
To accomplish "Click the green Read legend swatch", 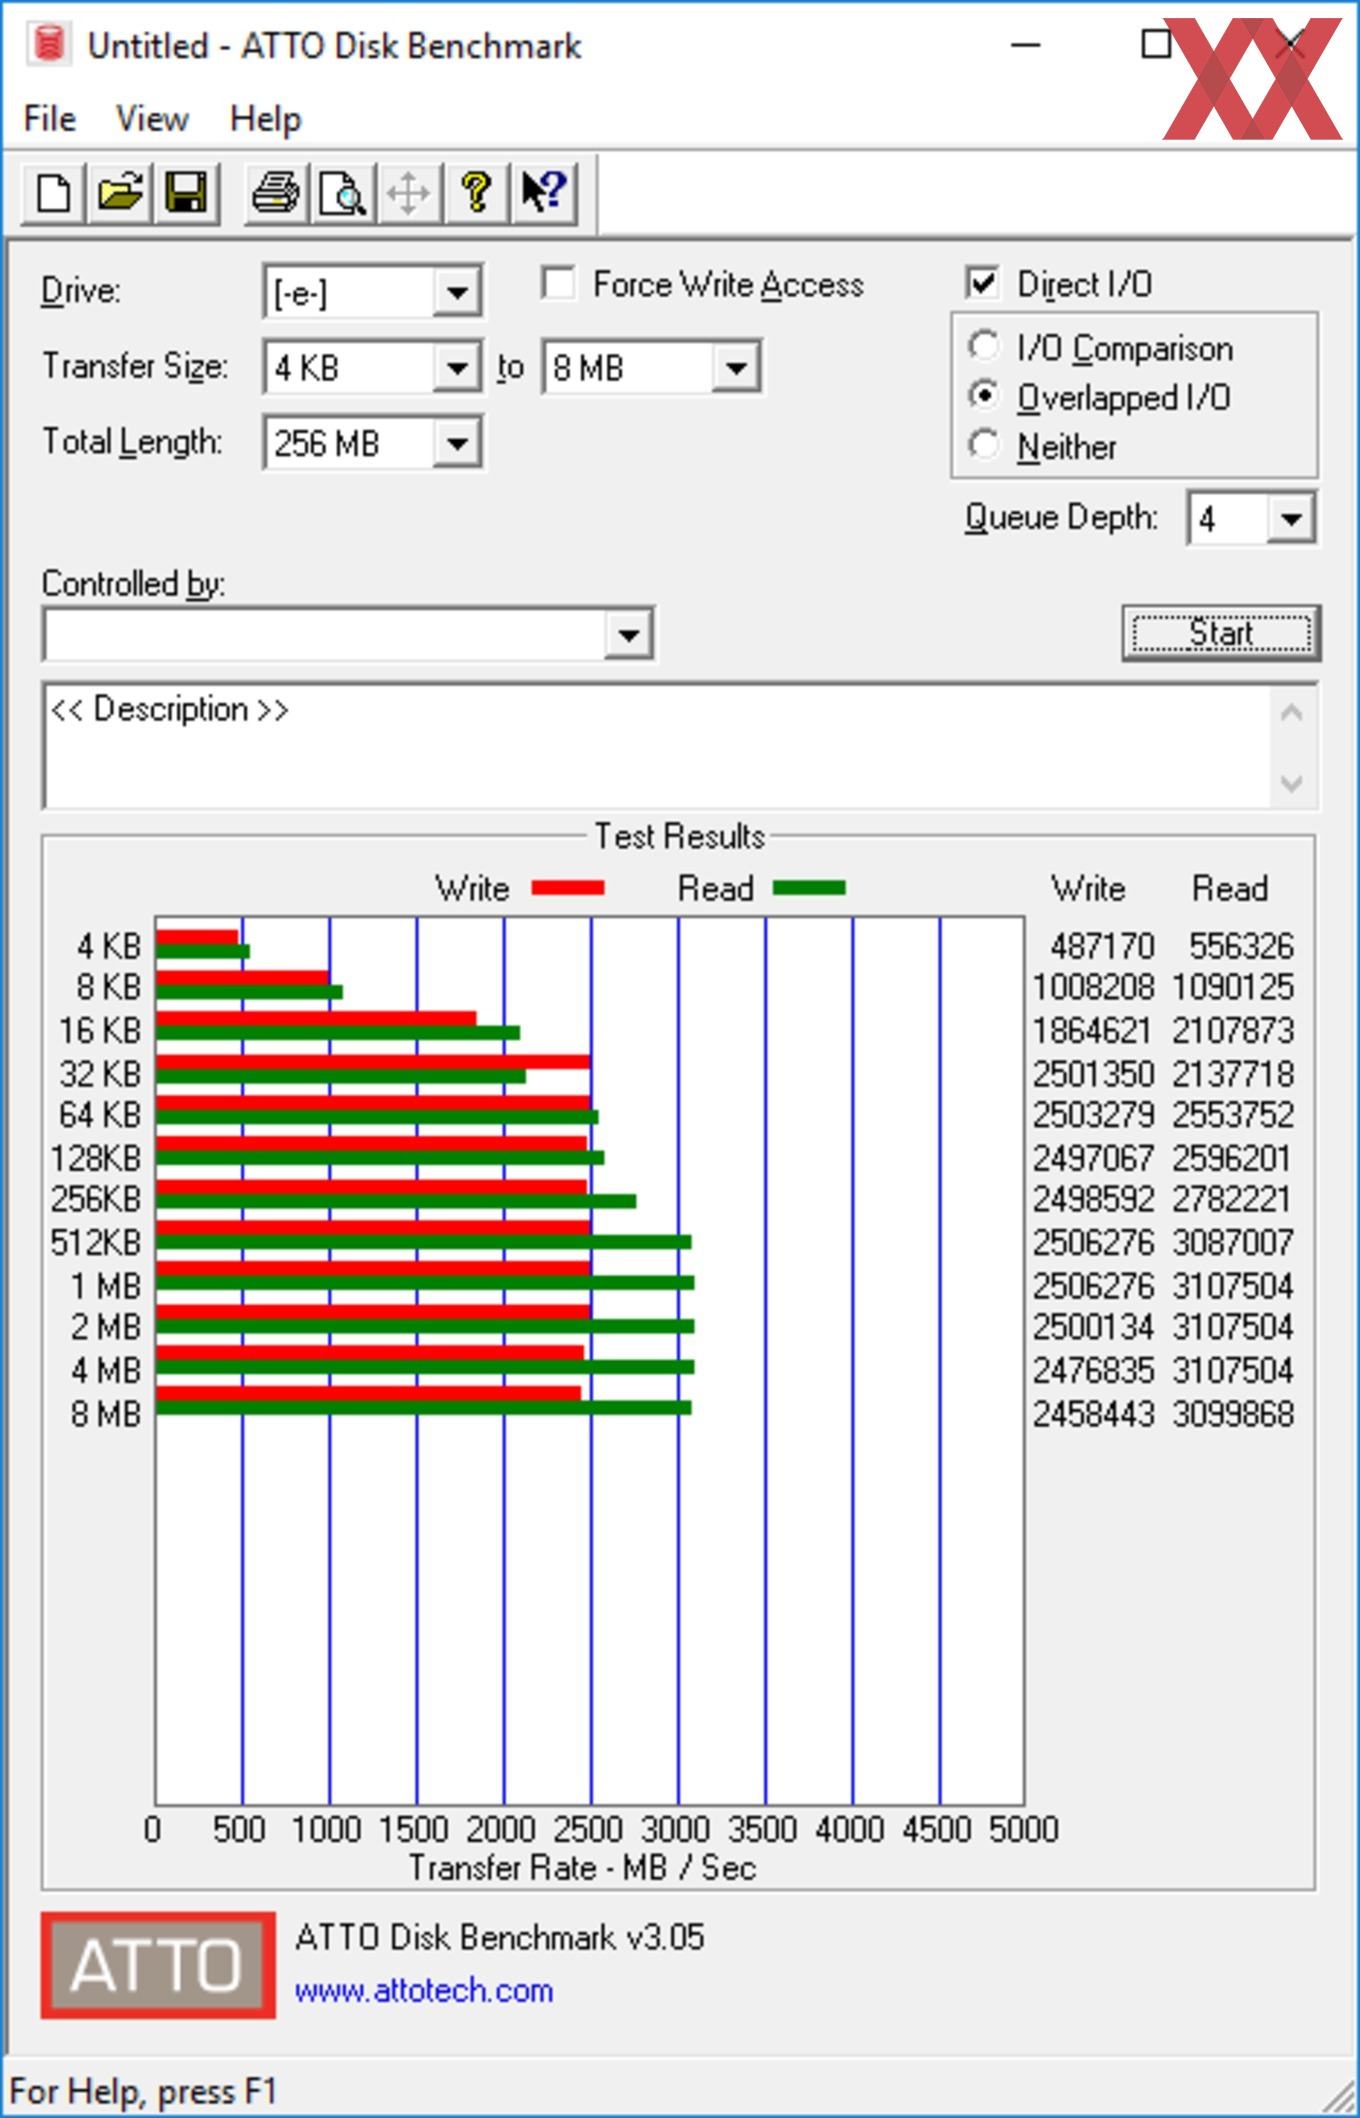I will coord(809,887).
